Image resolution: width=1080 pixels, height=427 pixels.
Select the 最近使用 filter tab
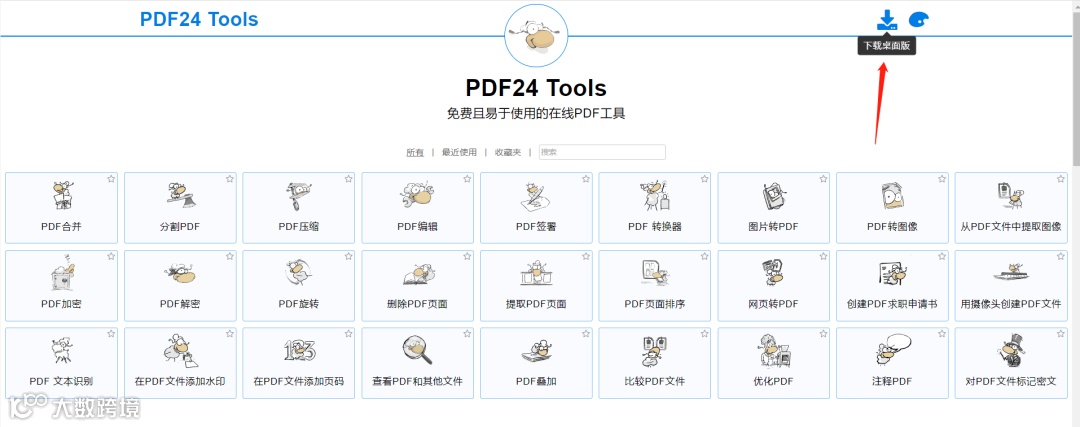click(459, 152)
